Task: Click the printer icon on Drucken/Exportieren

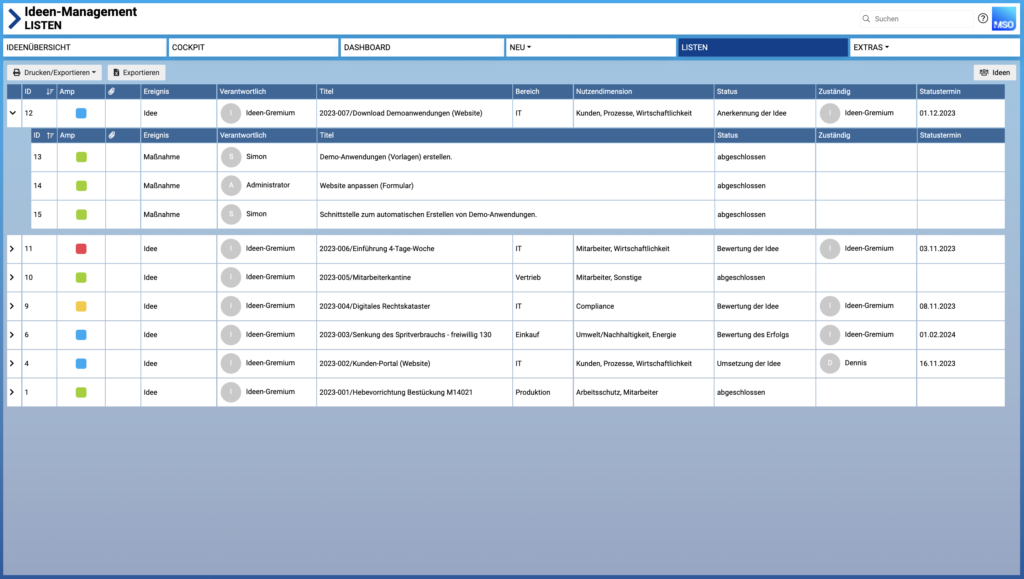Action: tap(18, 72)
